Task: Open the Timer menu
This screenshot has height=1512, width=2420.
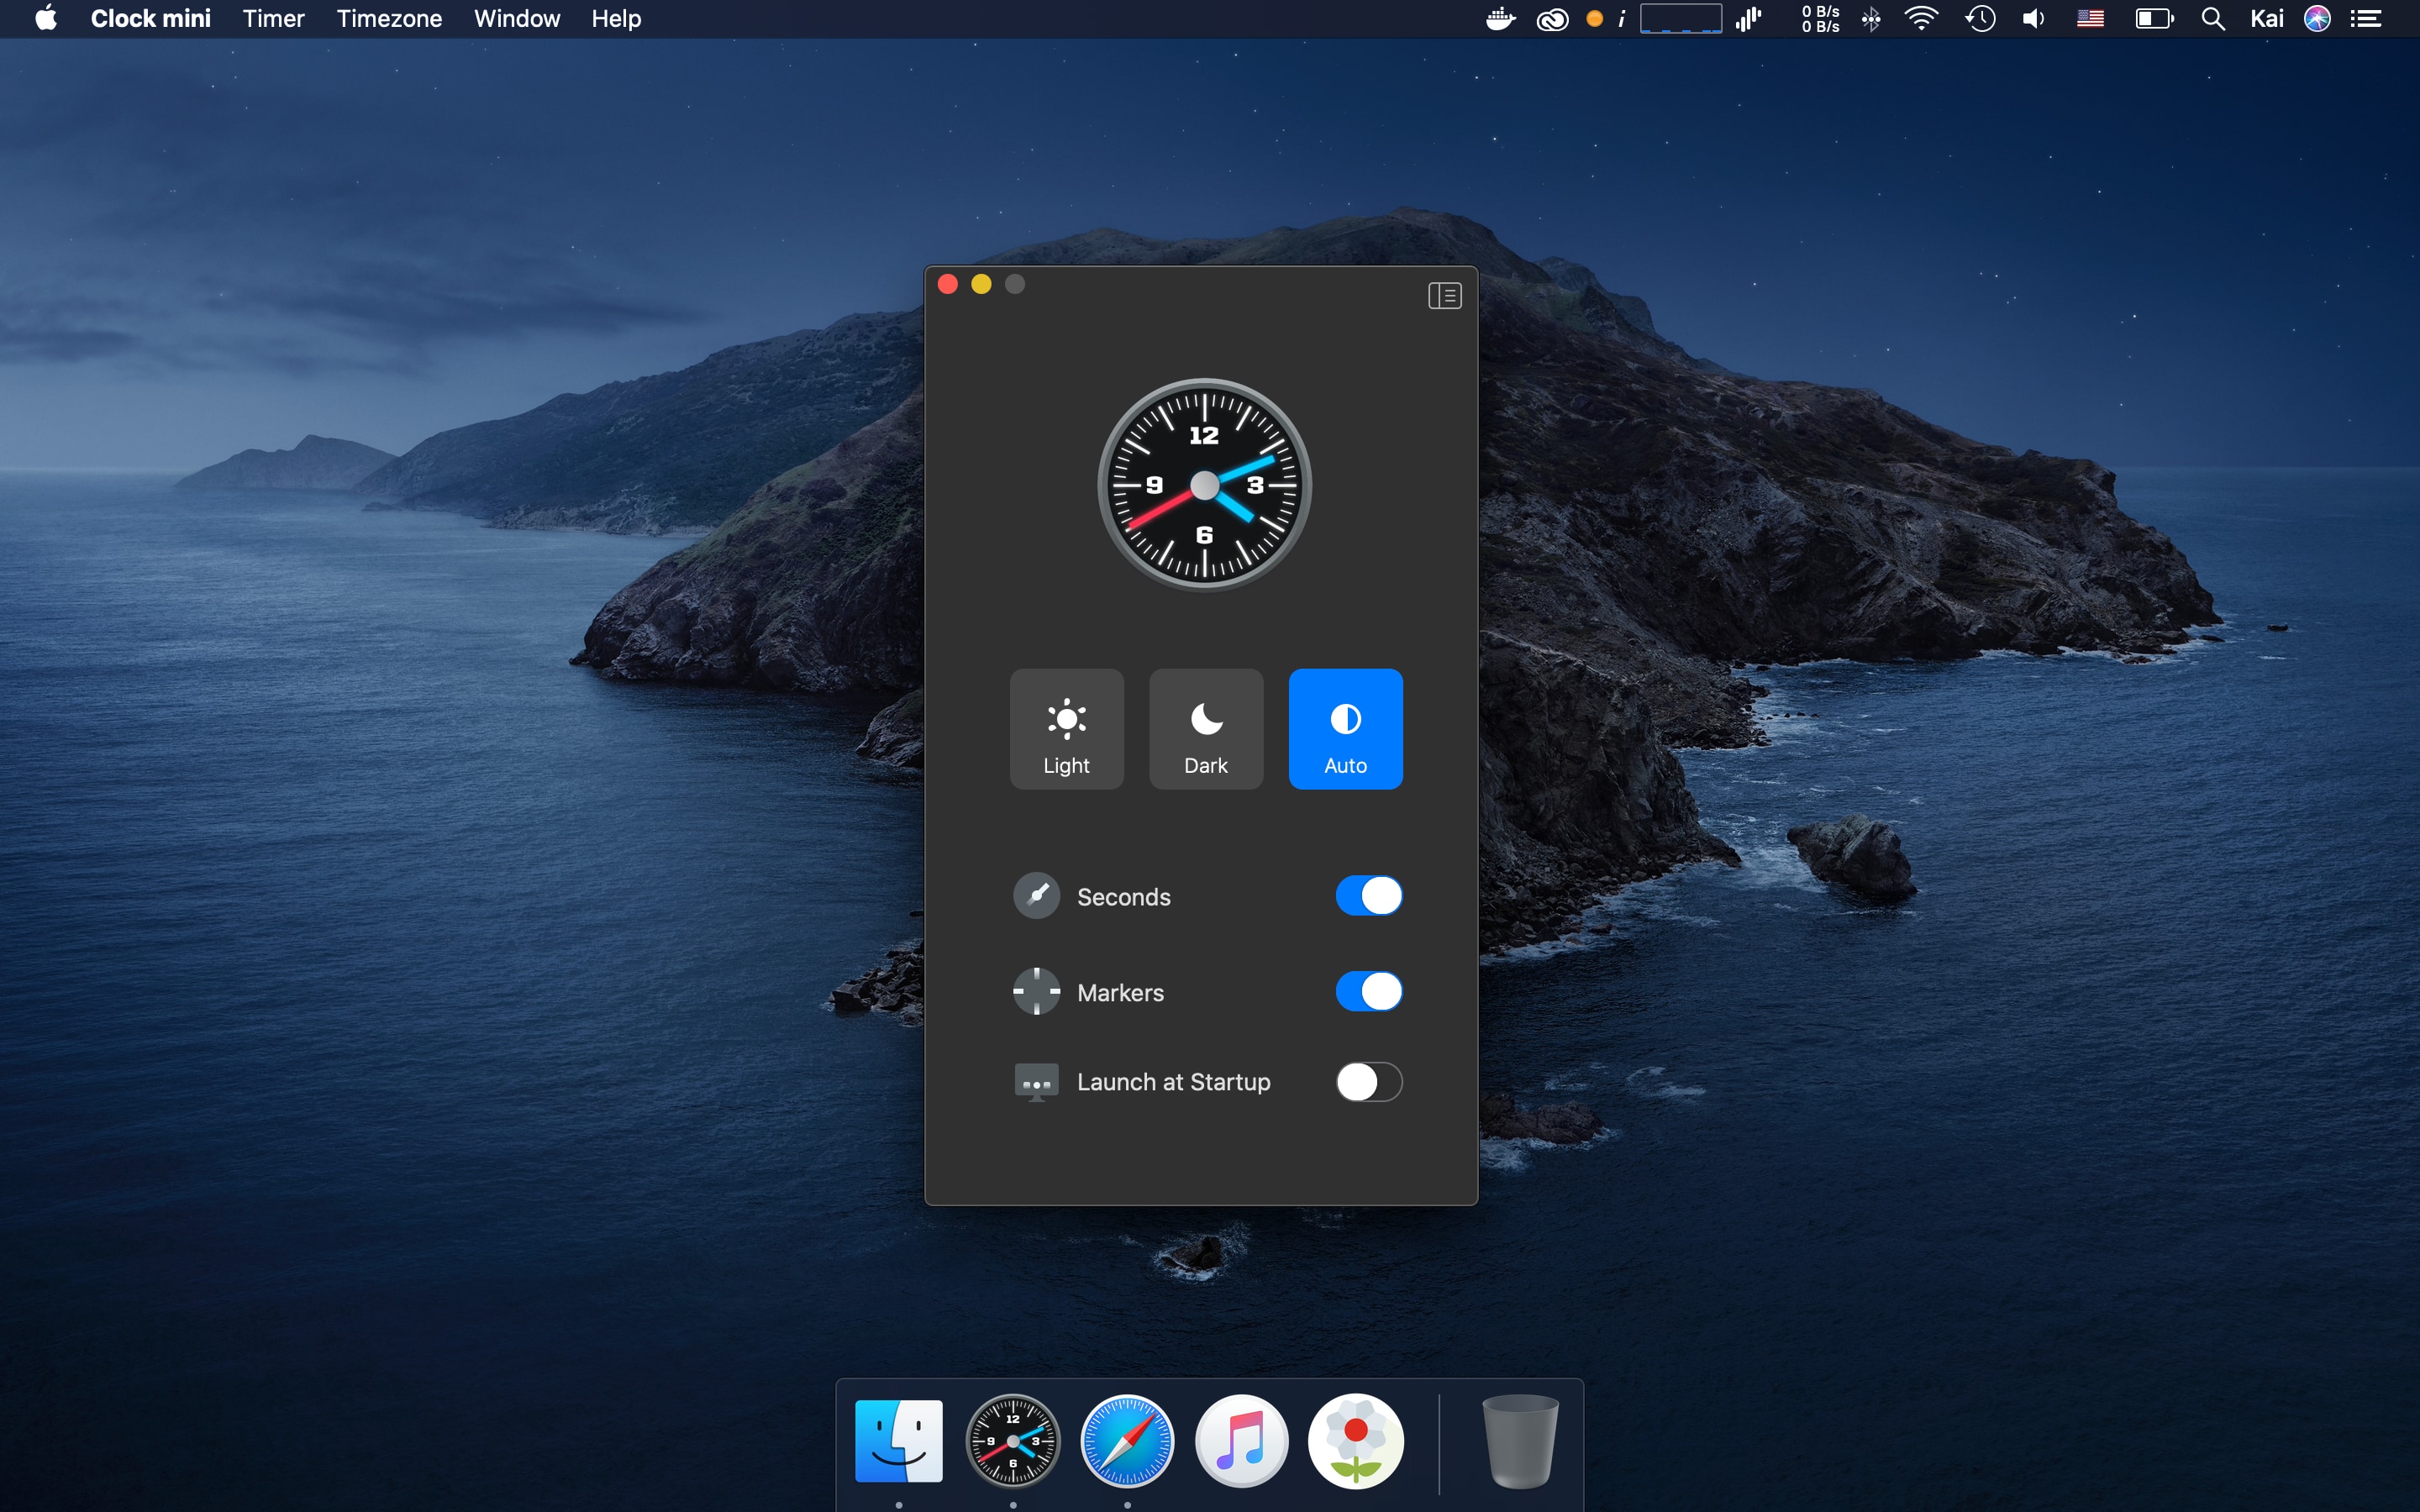Action: coord(273,19)
